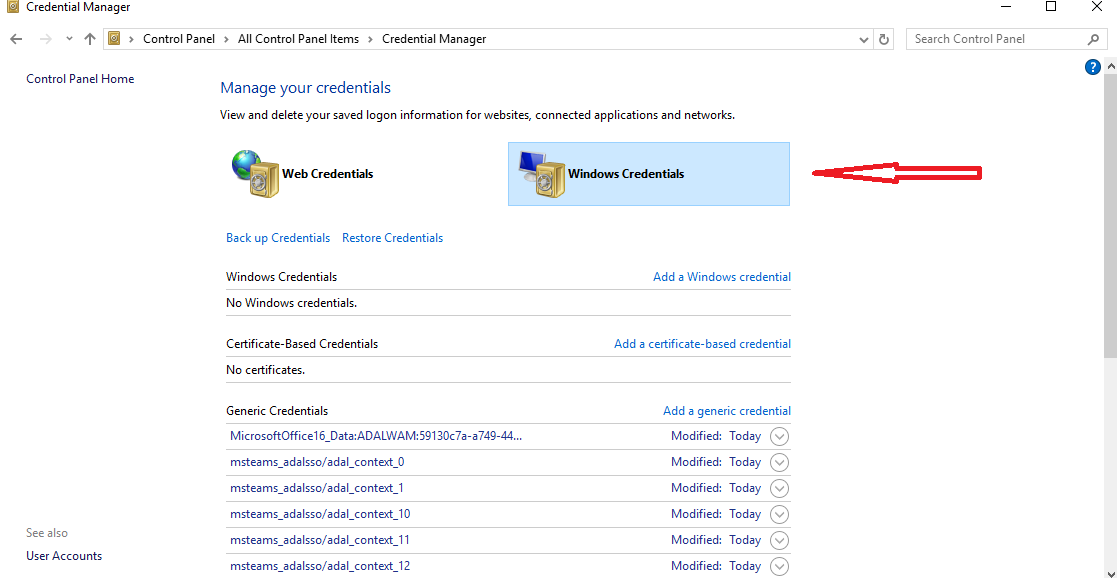The width and height of the screenshot is (1117, 578).
Task: Click the Web Credentials globe vault icon
Action: 256,173
